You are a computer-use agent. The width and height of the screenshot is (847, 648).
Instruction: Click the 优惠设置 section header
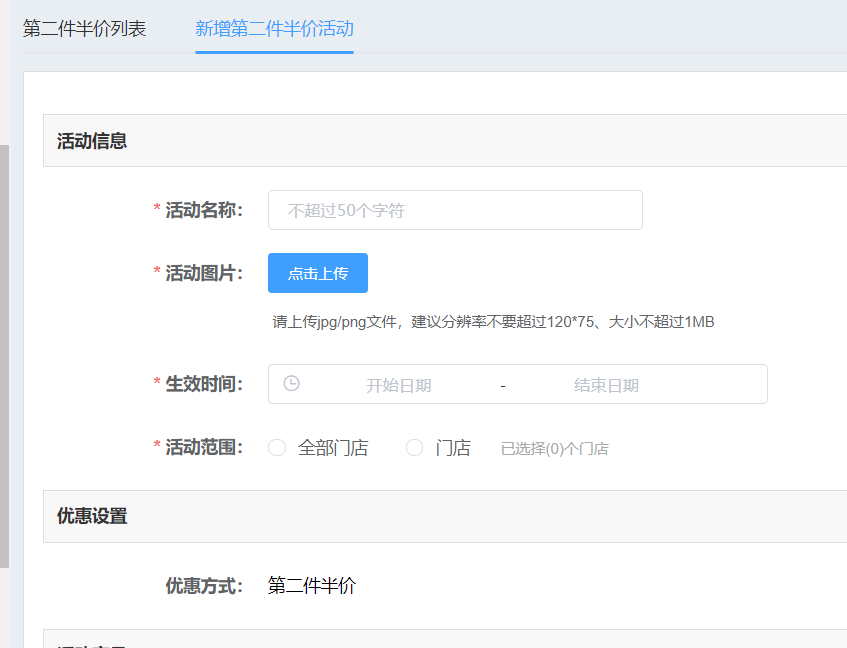[92, 517]
